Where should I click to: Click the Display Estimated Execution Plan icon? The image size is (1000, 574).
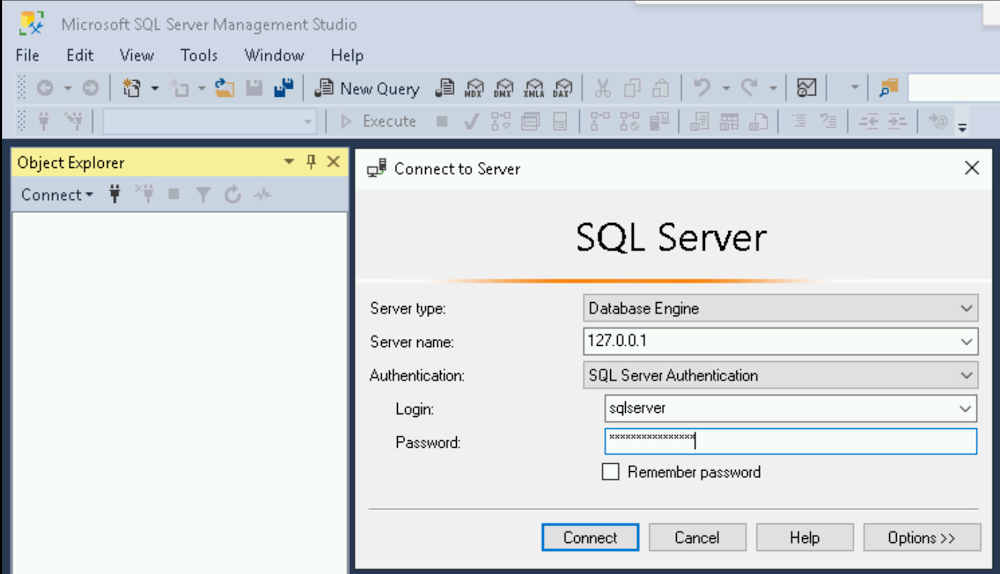pyautogui.click(x=501, y=121)
